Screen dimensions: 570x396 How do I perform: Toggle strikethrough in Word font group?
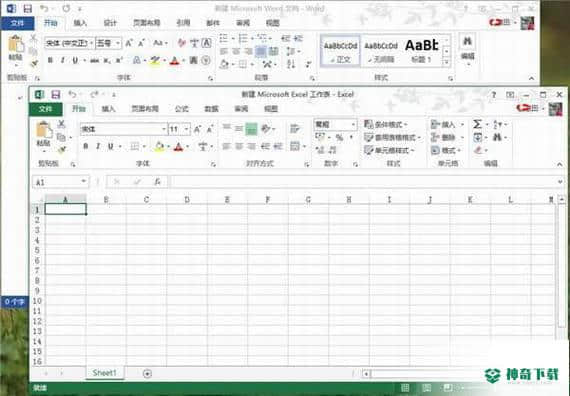click(95, 60)
